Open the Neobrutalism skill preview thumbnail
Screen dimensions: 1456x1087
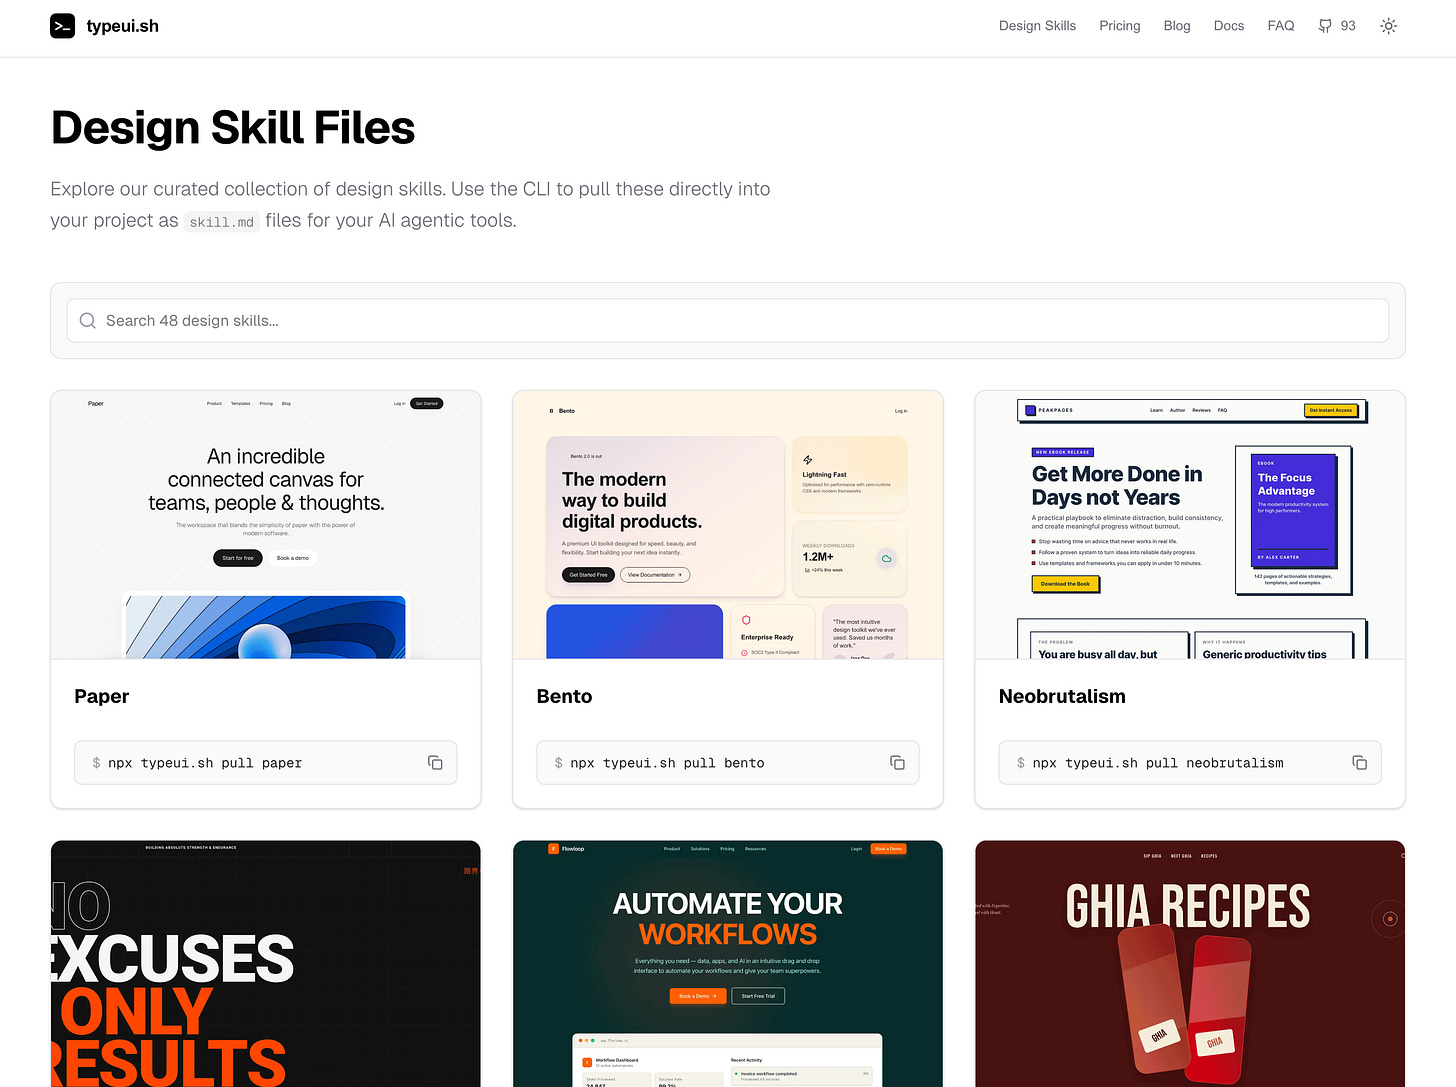point(1190,524)
